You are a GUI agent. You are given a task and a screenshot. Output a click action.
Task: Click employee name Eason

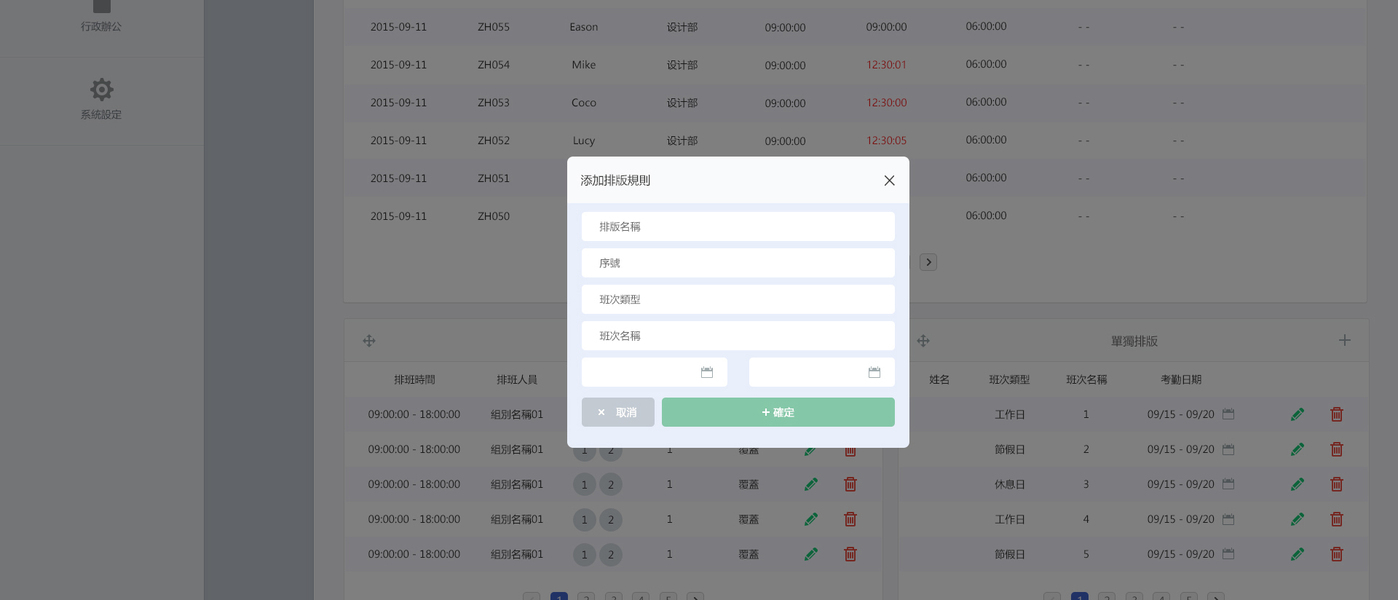pyautogui.click(x=584, y=27)
